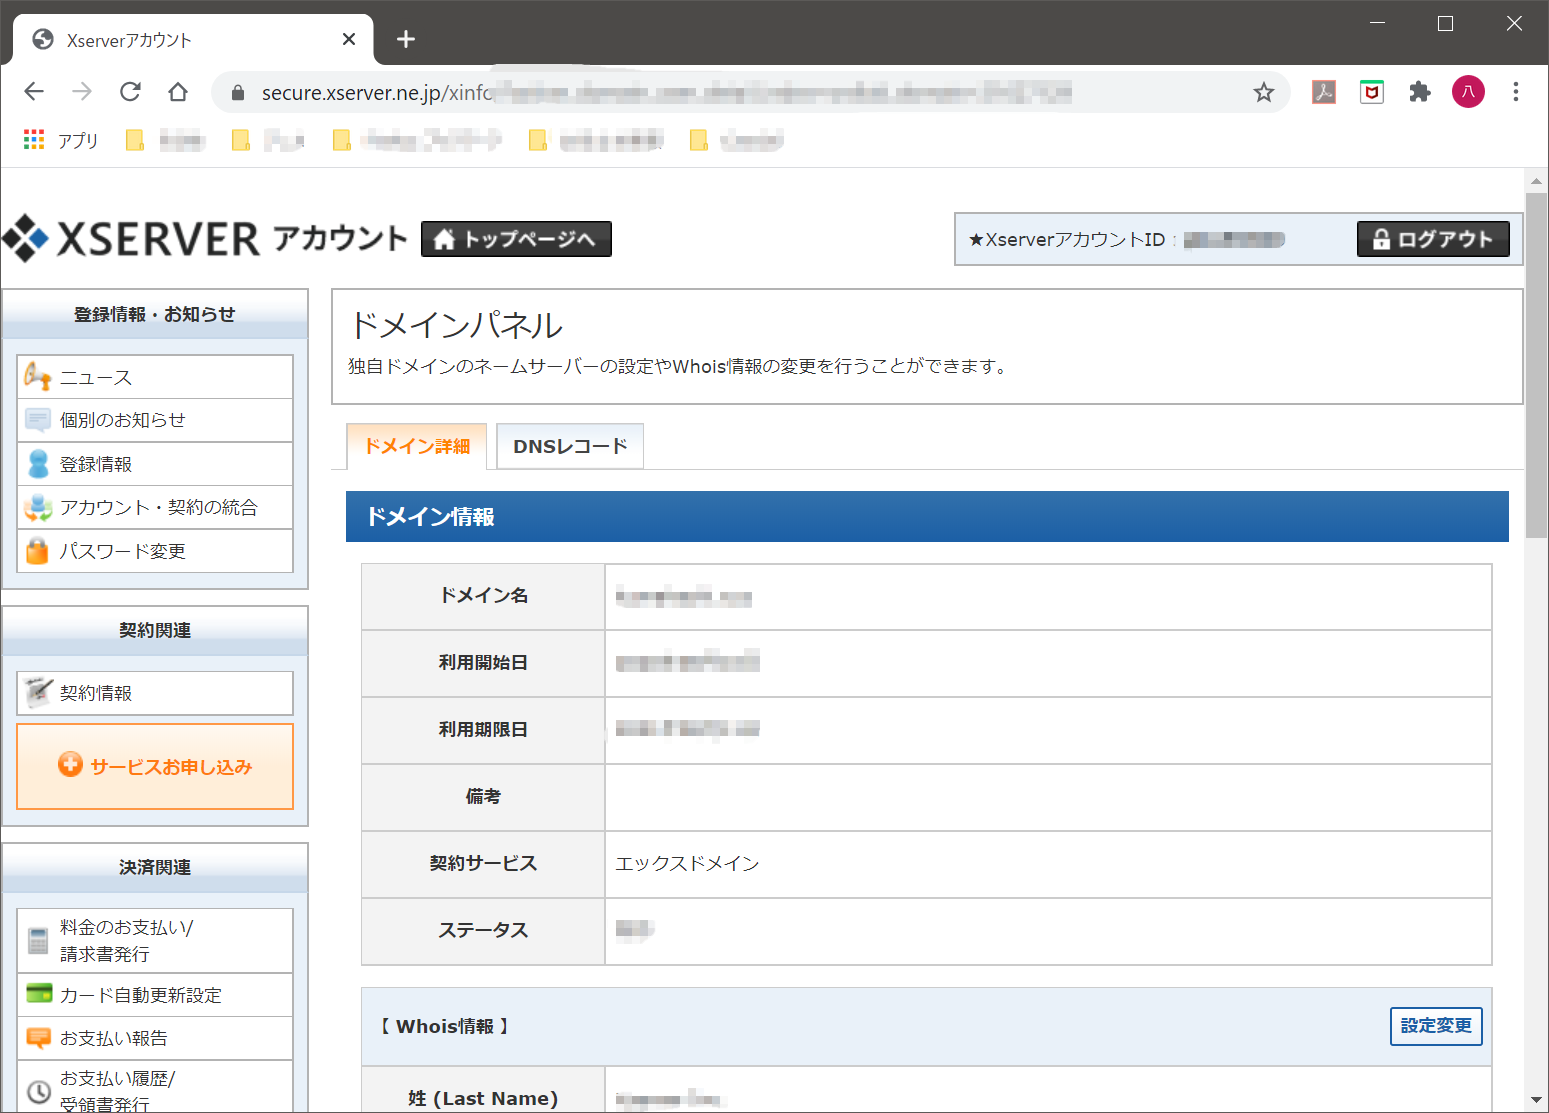Click the ドメイン情報 header
This screenshot has height=1113, width=1549.
(x=927, y=516)
